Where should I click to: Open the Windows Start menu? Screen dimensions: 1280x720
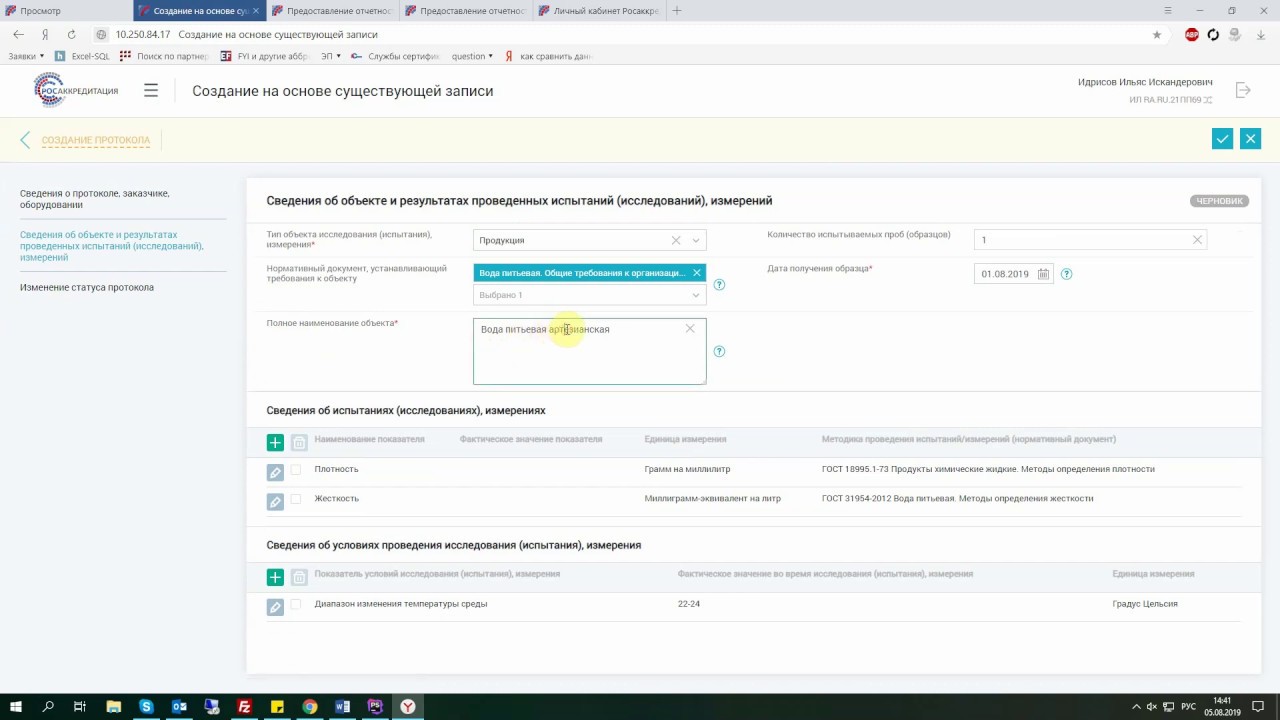click(16, 707)
